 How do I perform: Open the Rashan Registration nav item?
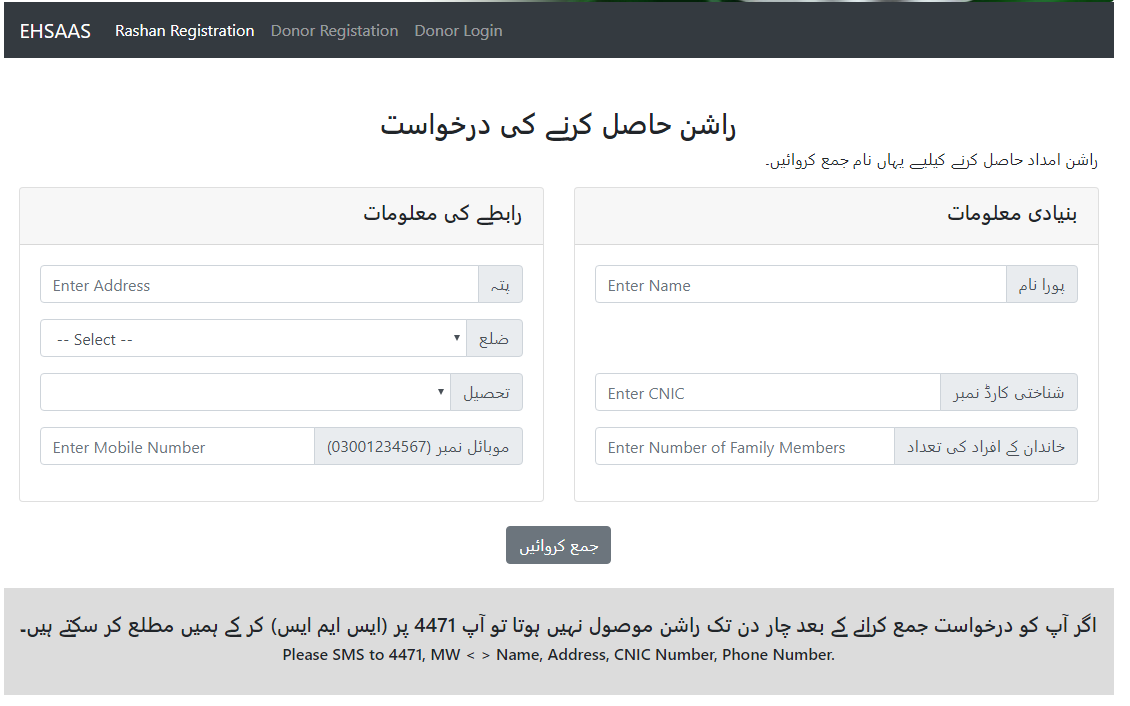(x=184, y=31)
